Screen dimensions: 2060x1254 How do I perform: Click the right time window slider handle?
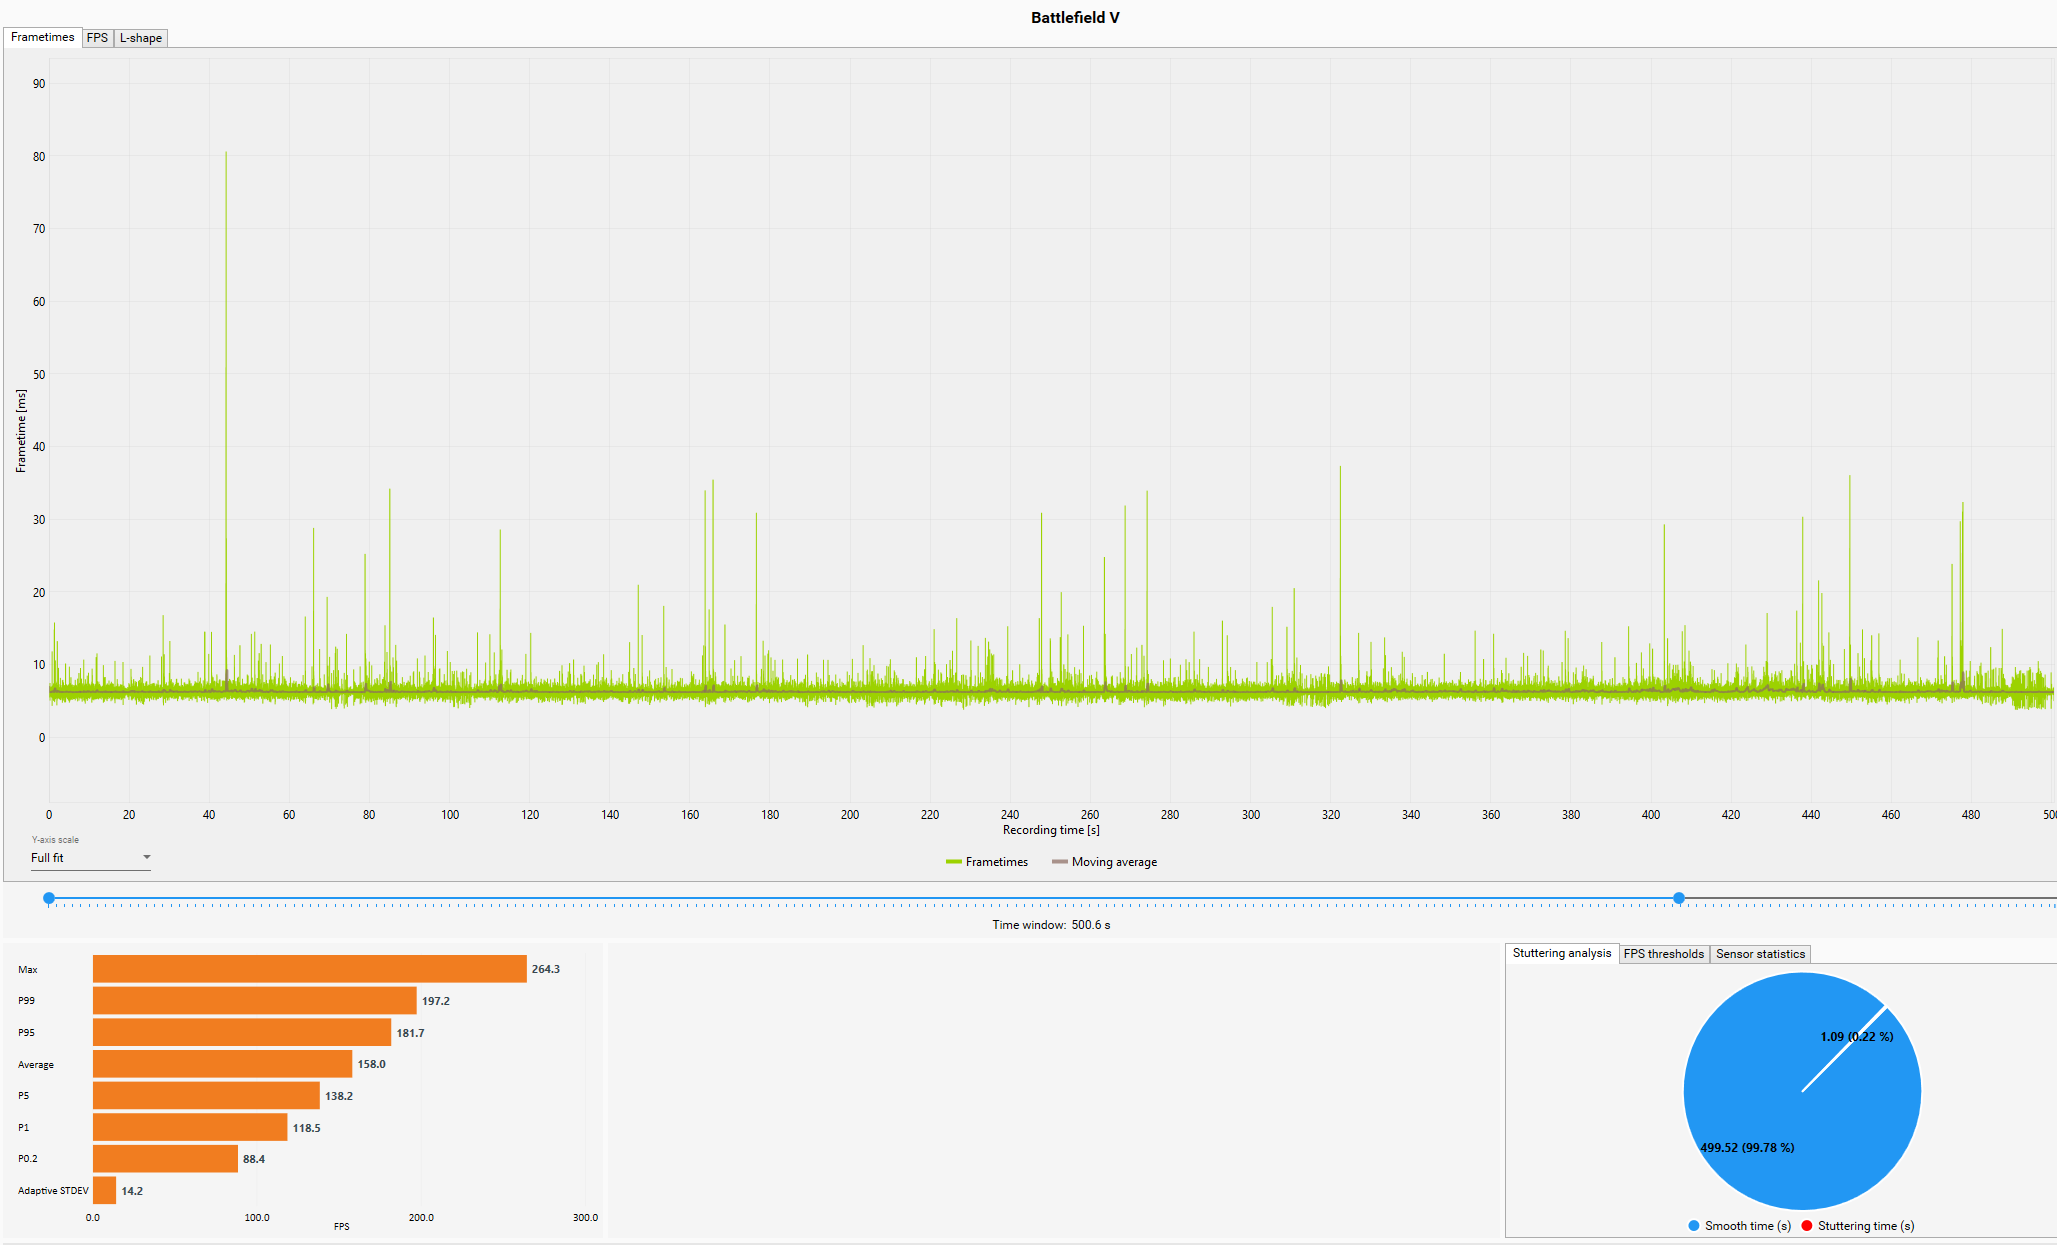[x=1679, y=898]
